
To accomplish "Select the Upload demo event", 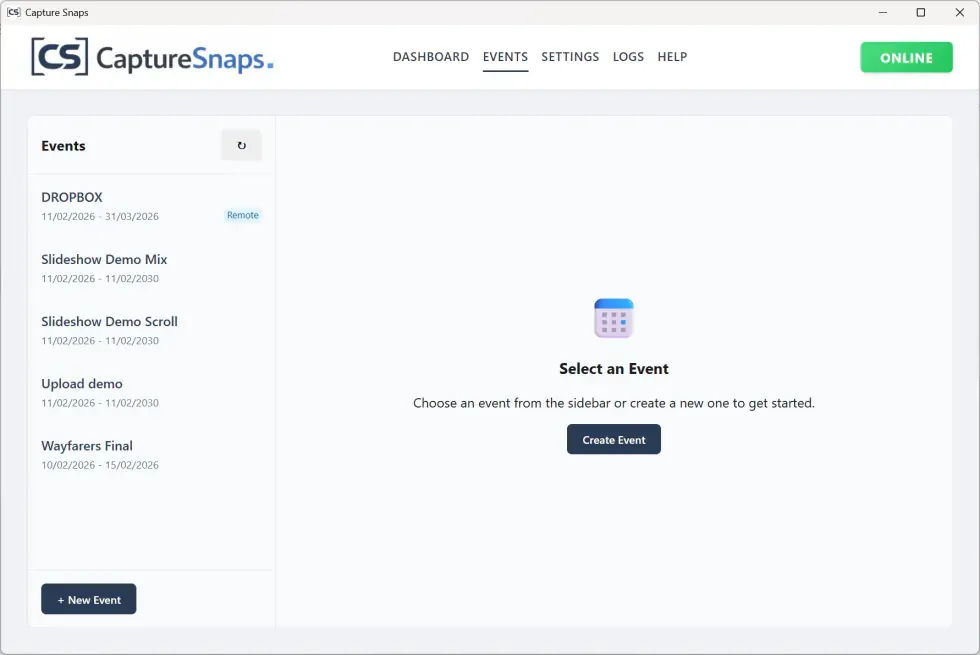I will [151, 392].
